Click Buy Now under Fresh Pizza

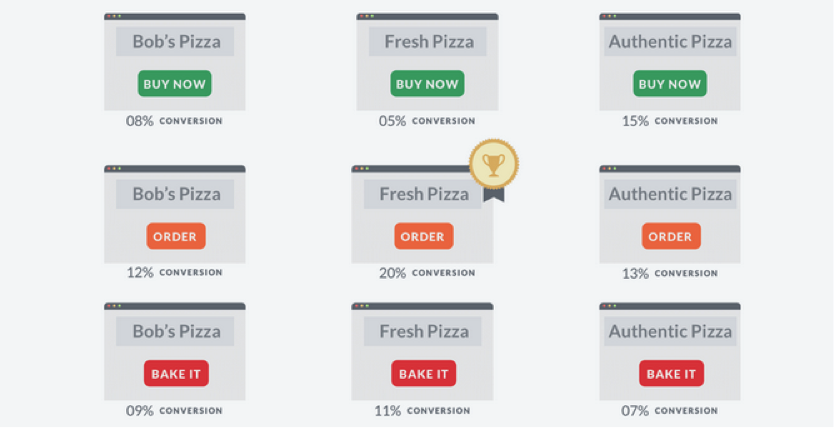(427, 84)
